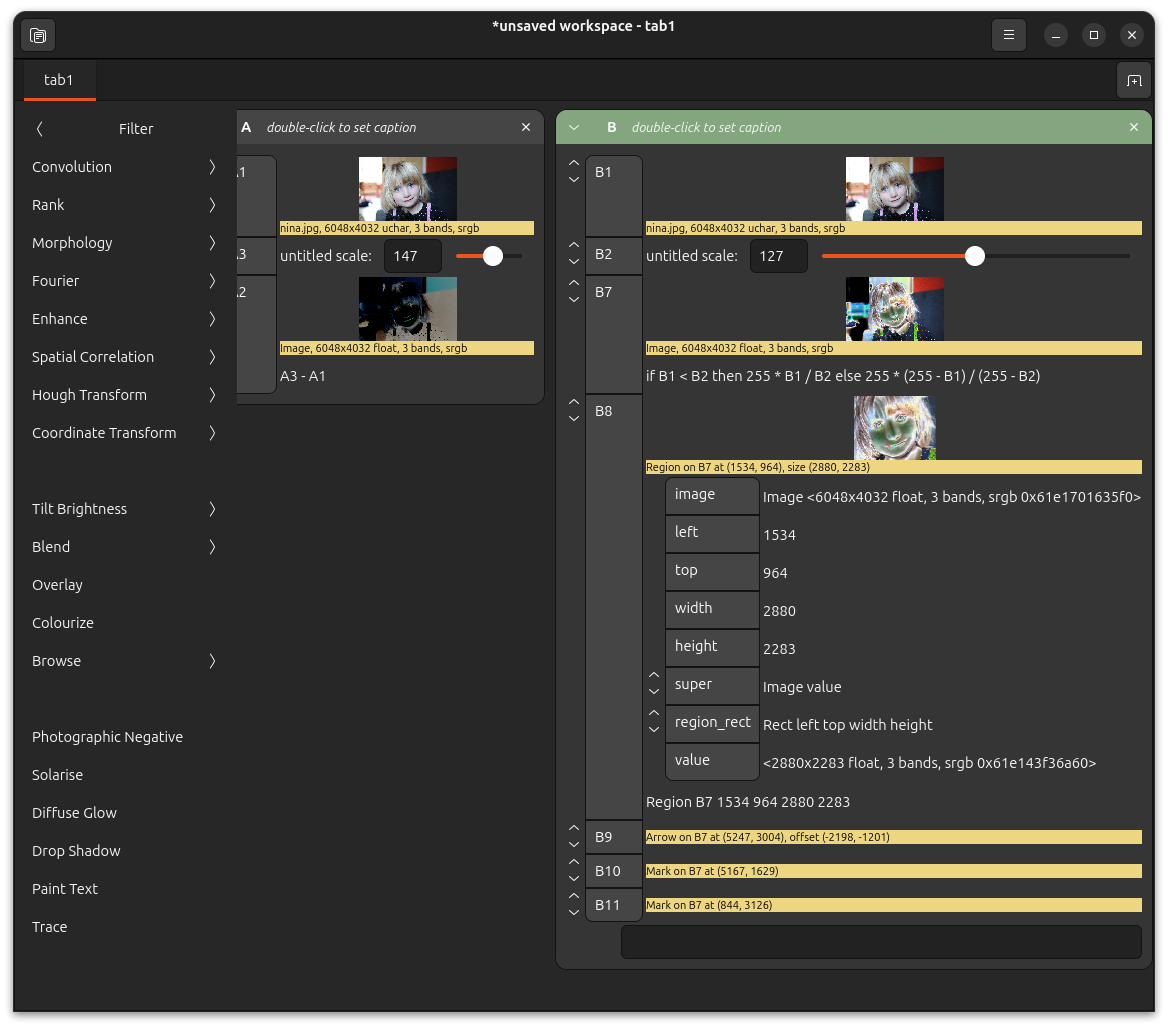Expand row B11 mark details
1168x1028 pixels.
click(574, 904)
